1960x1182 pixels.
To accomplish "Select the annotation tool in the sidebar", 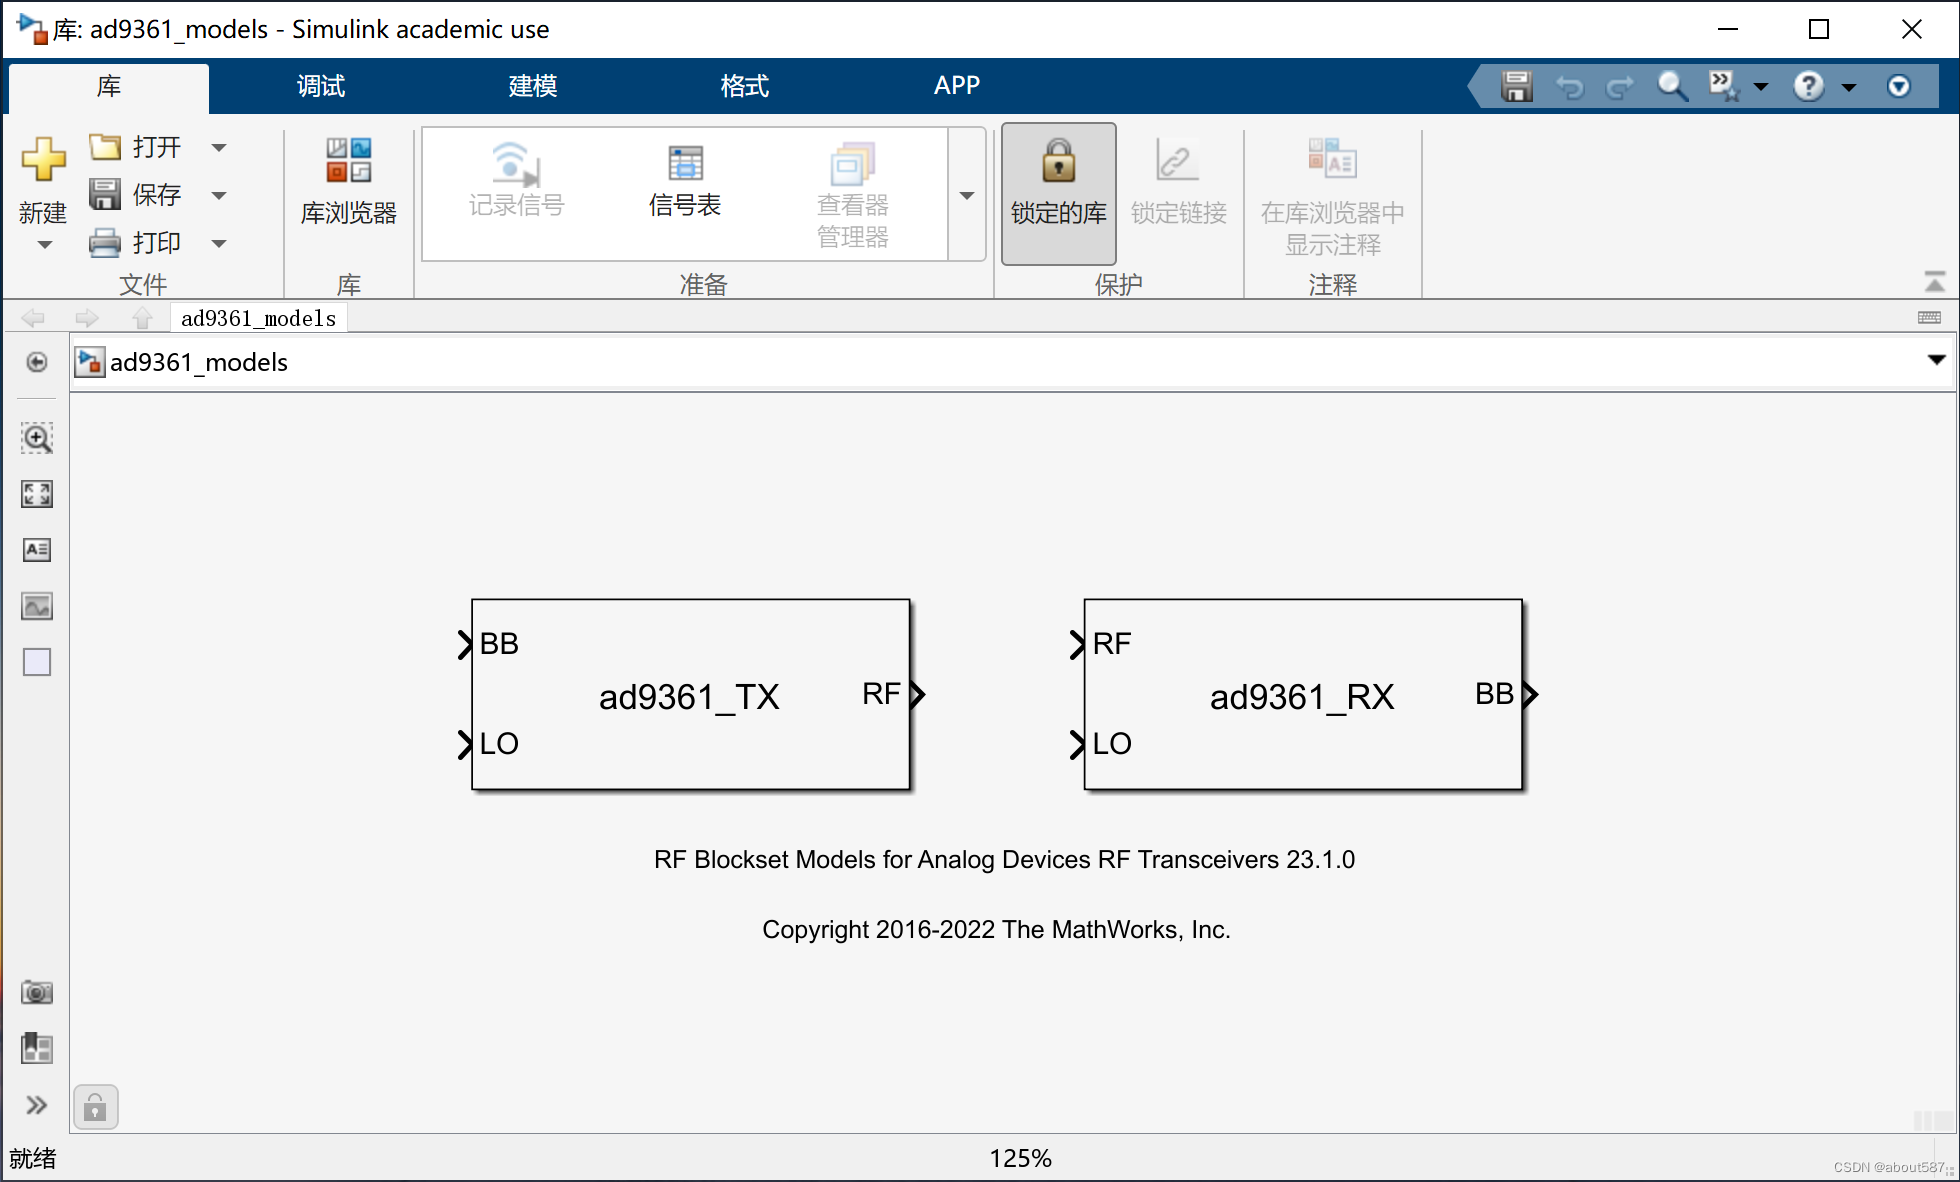I will [x=36, y=549].
